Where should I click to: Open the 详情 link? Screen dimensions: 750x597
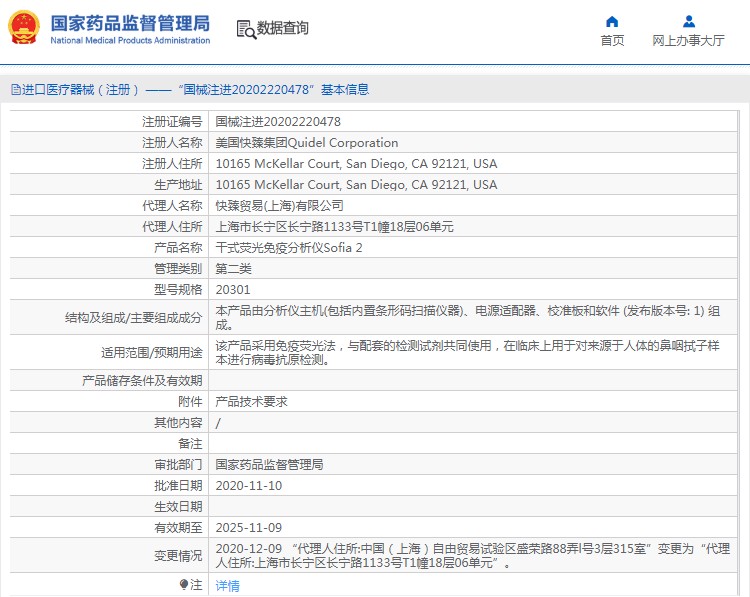click(x=227, y=586)
